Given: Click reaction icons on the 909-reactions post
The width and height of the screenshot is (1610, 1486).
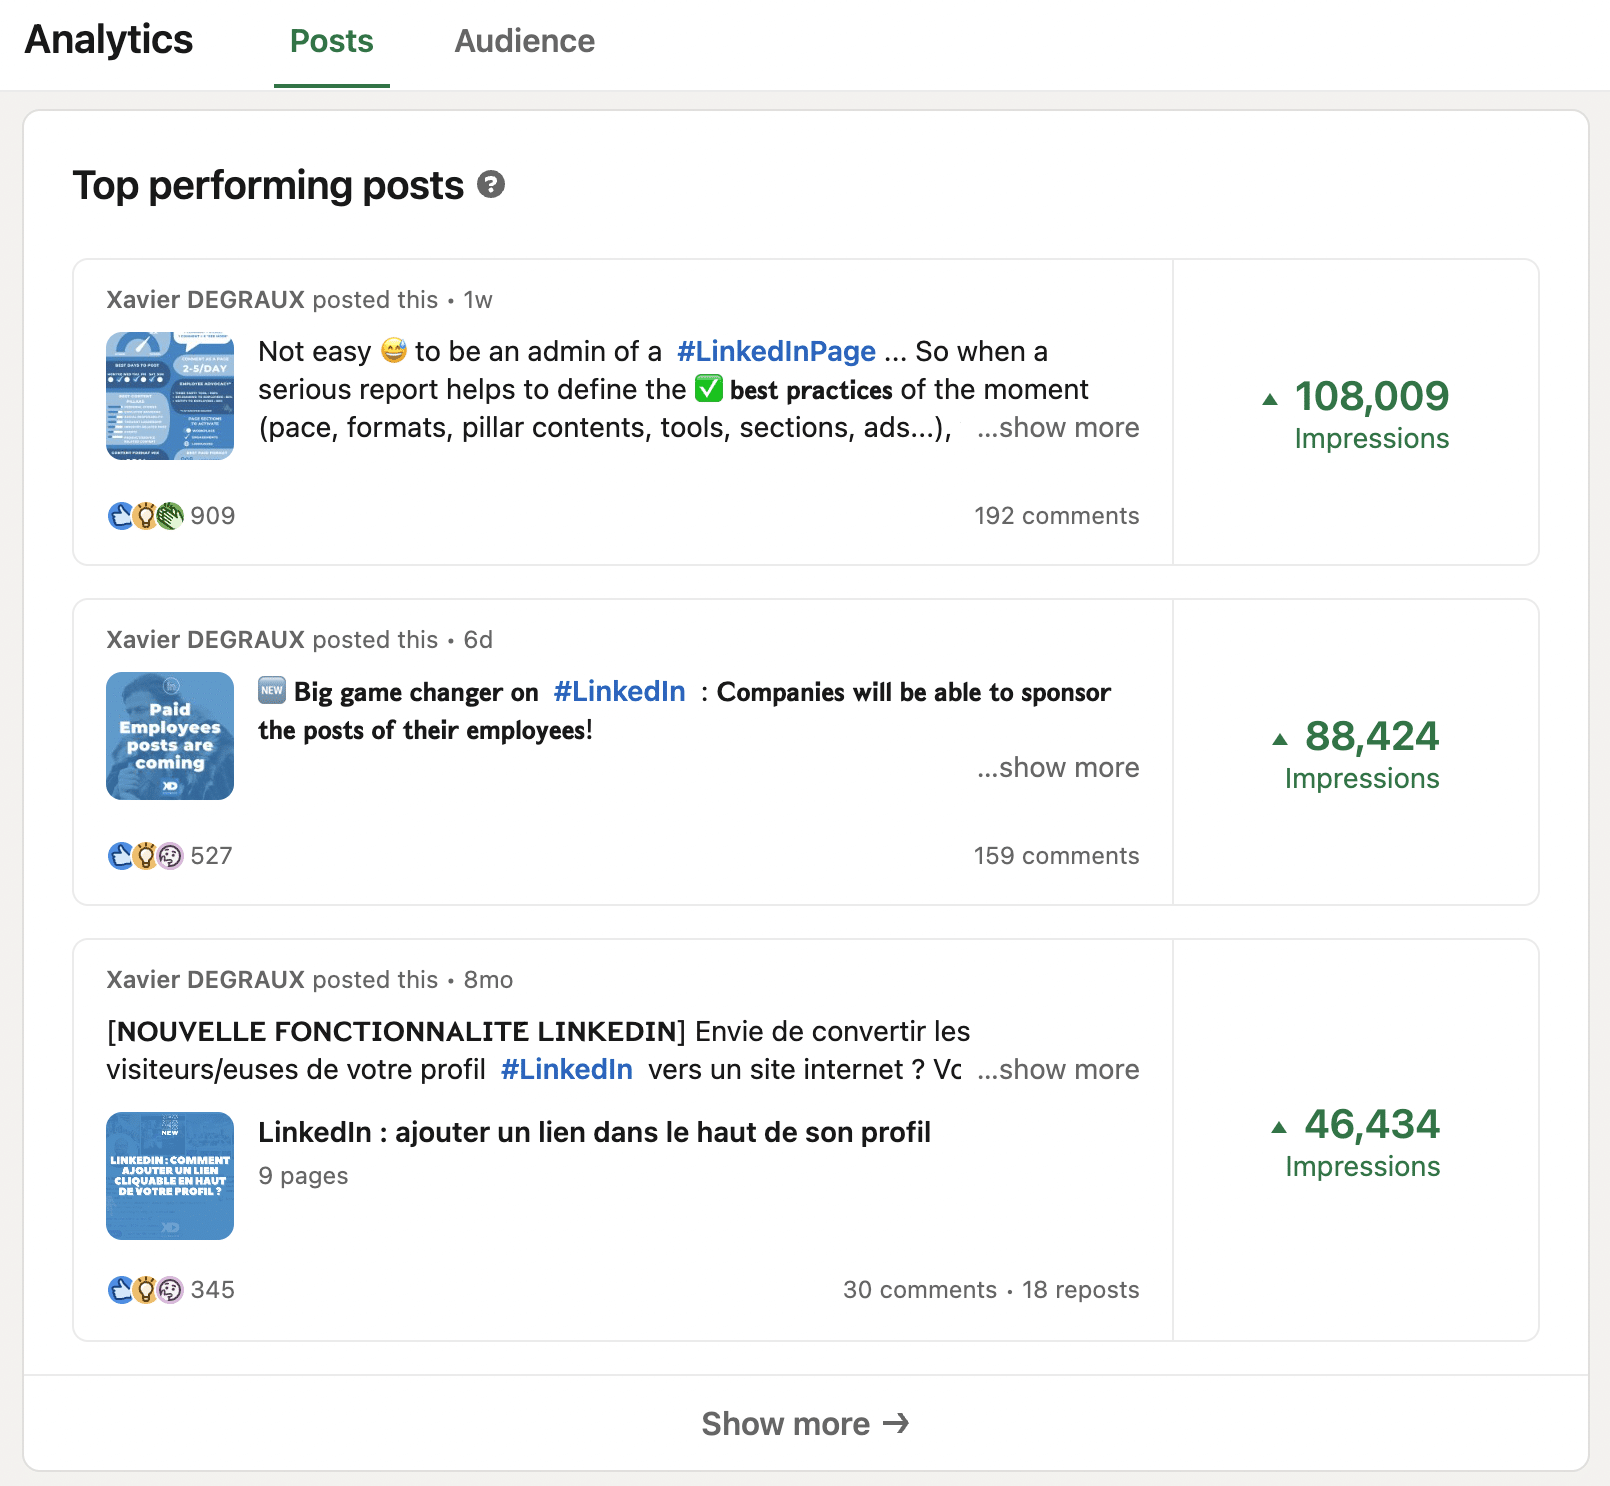Looking at the screenshot, I should coord(146,516).
